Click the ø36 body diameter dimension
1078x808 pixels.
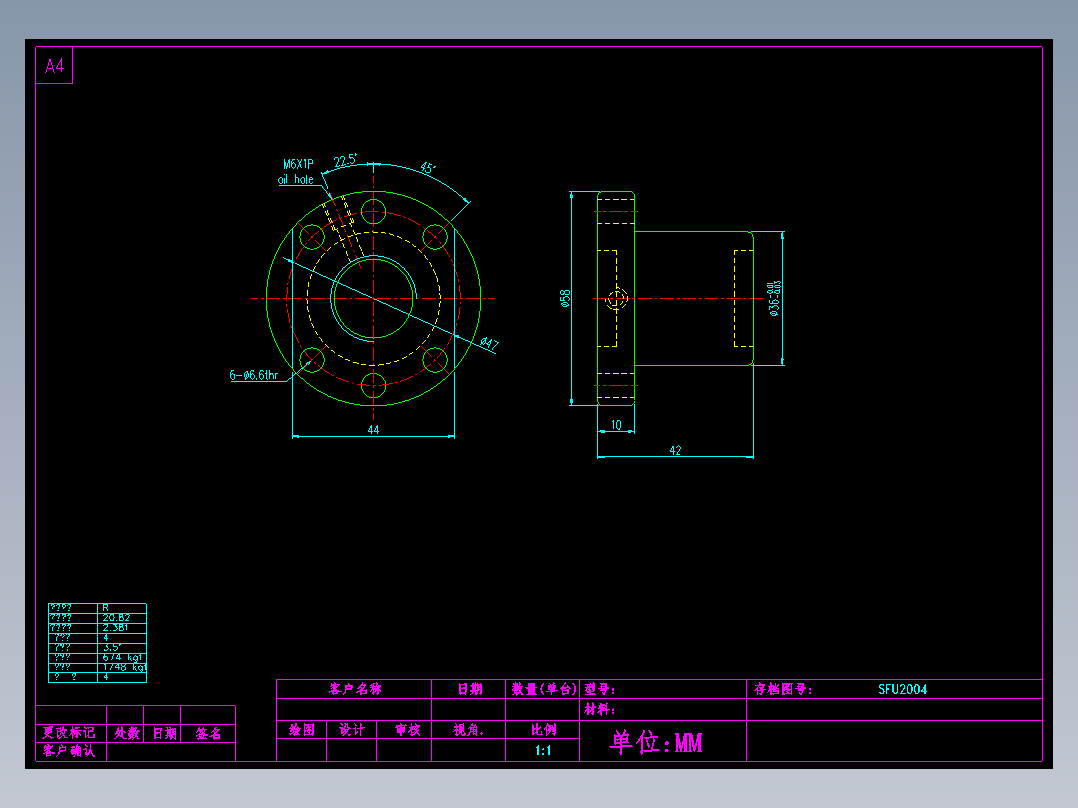(774, 298)
